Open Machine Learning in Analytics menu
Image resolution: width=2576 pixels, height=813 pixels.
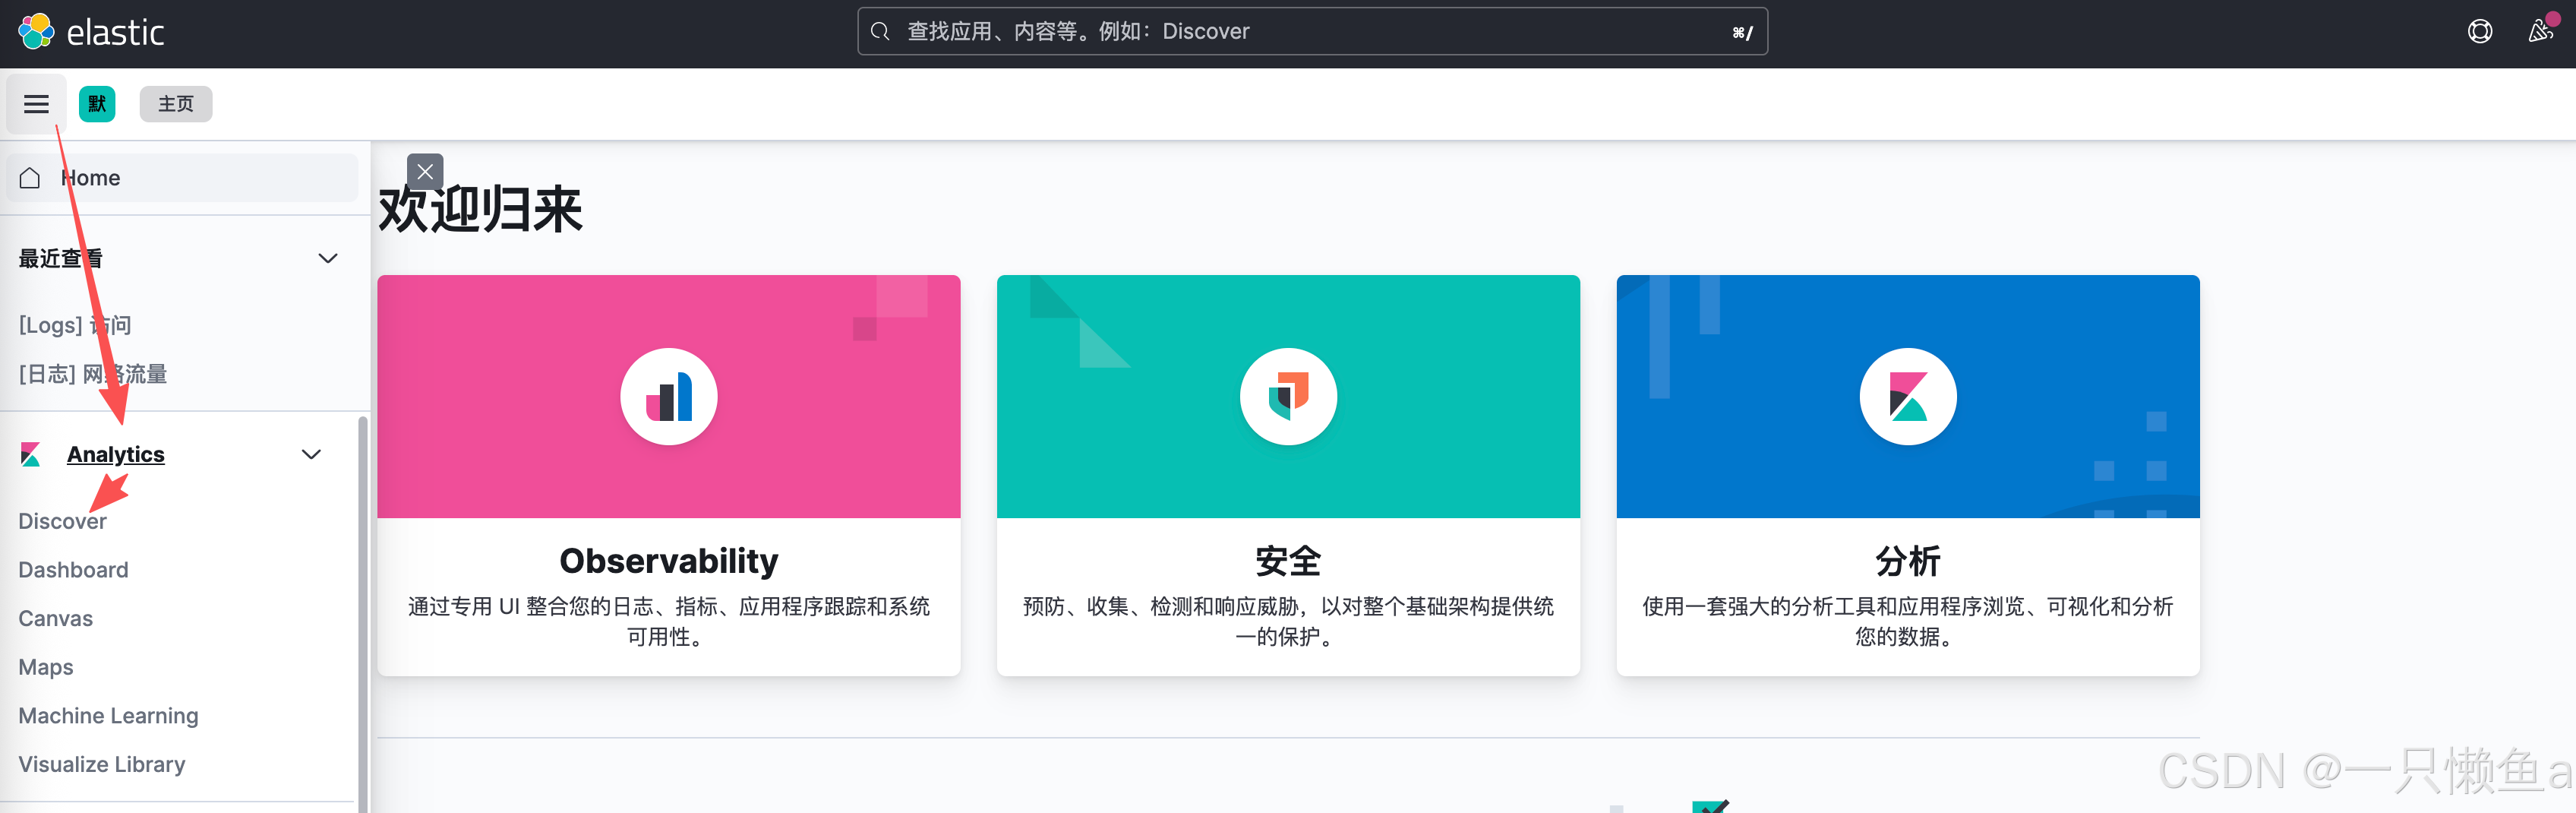click(108, 716)
